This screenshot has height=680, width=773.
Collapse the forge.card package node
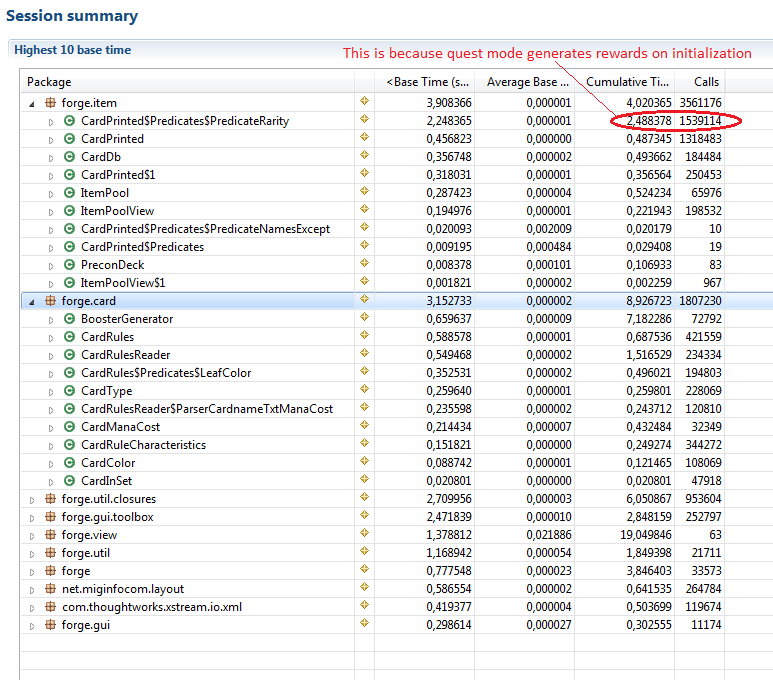tap(32, 301)
